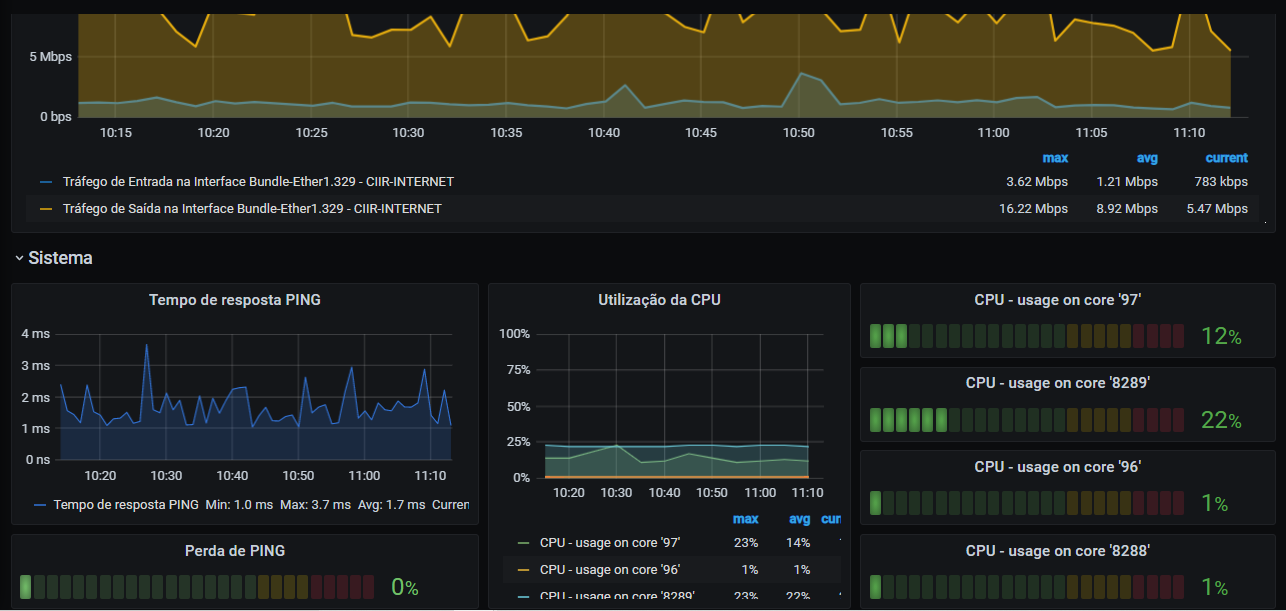Click the 22% gauge value for core '8289'
This screenshot has width=1286, height=611.
1221,421
